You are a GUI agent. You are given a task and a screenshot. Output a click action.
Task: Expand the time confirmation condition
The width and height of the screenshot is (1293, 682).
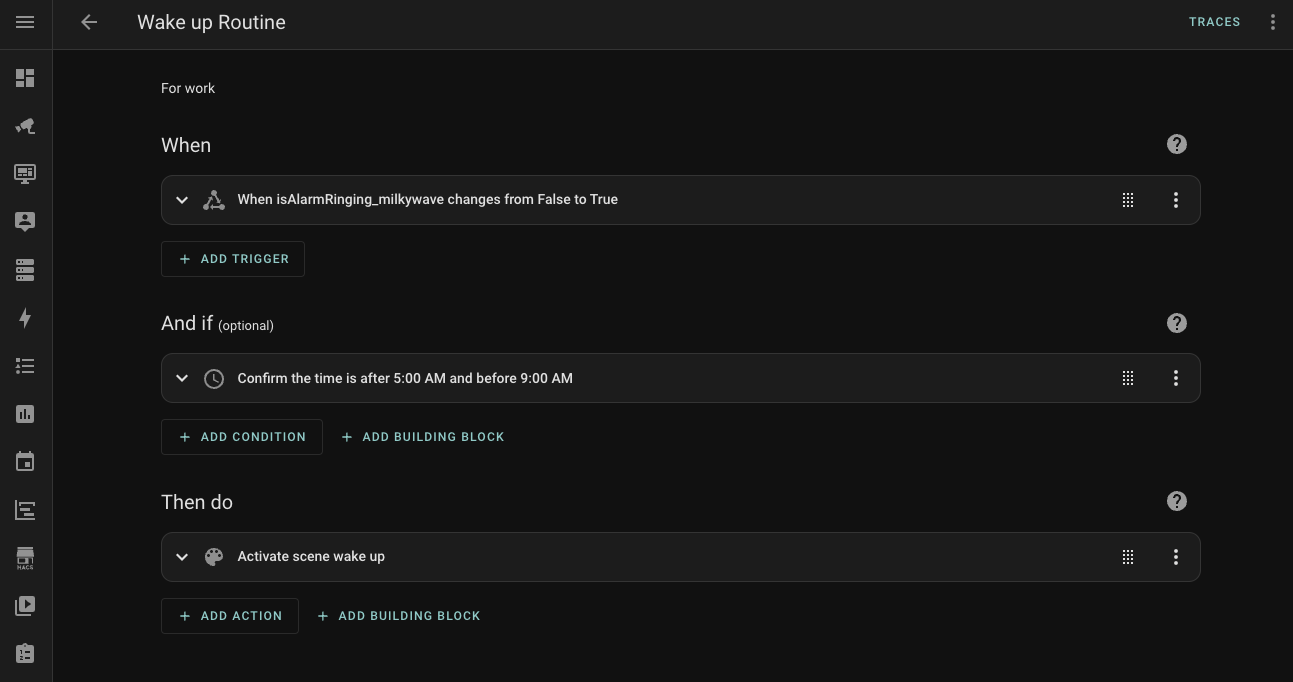point(182,378)
